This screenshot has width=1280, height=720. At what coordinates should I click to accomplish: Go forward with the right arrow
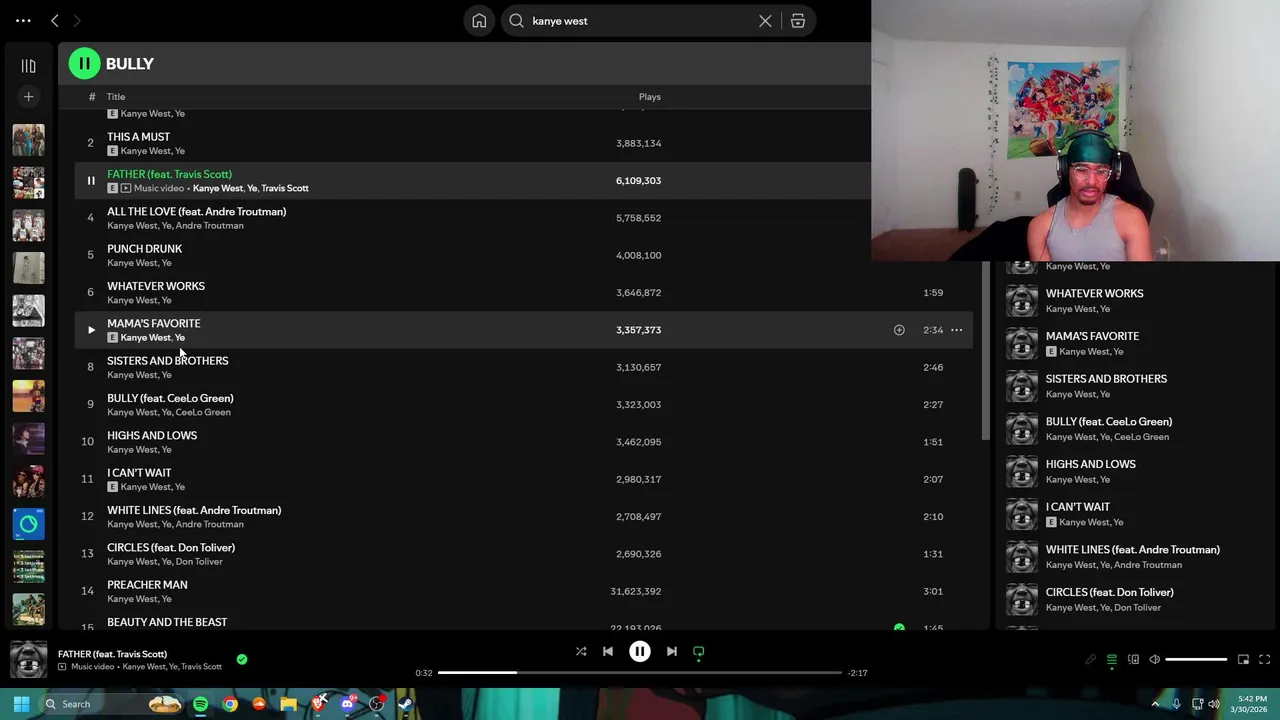[x=77, y=20]
